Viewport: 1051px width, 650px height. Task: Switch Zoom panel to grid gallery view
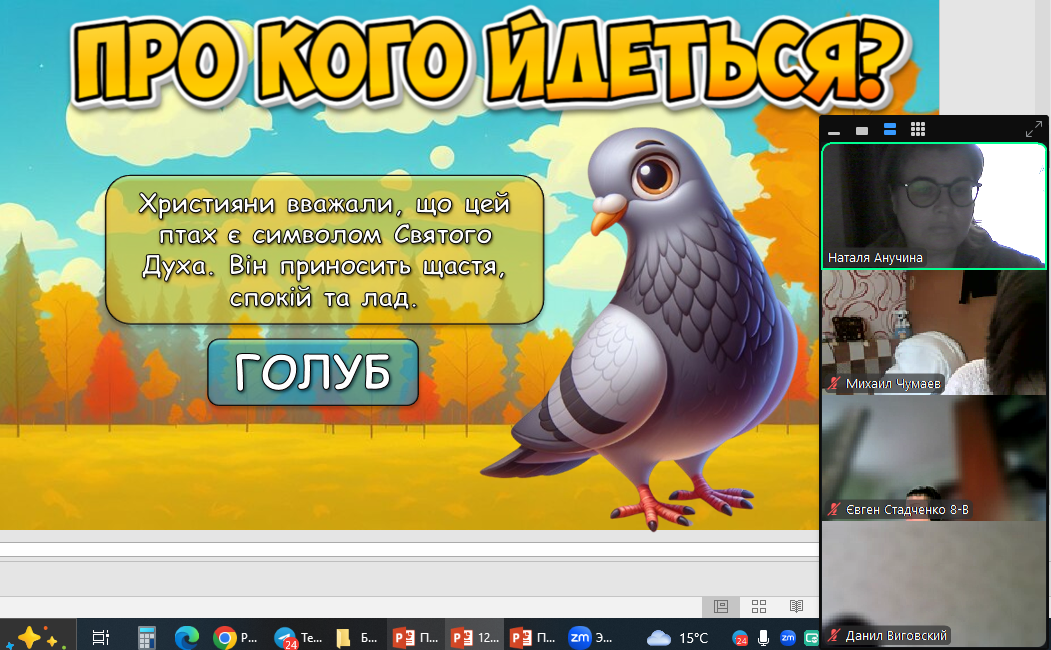918,130
